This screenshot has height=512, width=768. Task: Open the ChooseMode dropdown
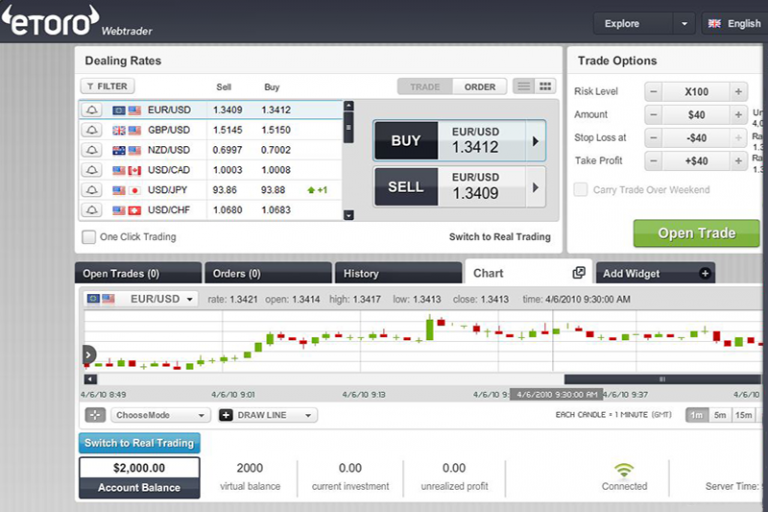coord(161,415)
